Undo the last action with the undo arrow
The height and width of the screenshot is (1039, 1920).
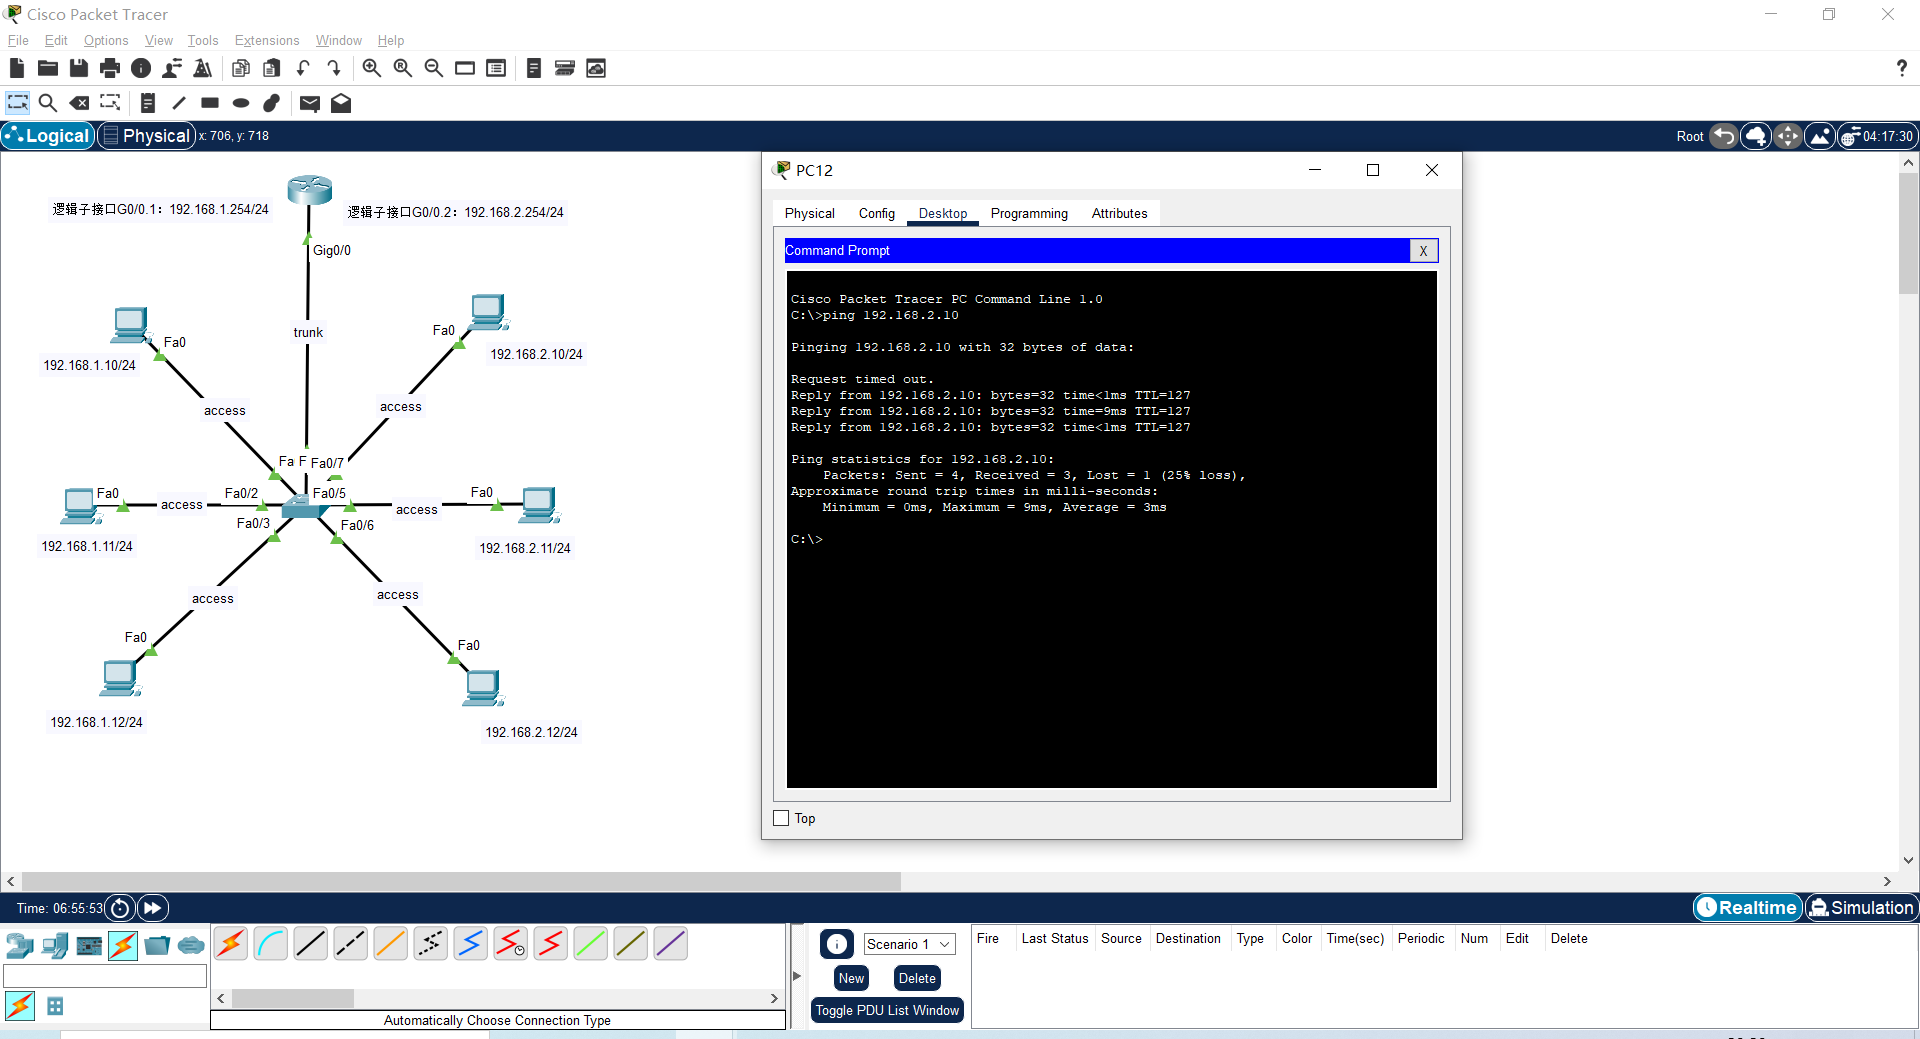point(303,68)
